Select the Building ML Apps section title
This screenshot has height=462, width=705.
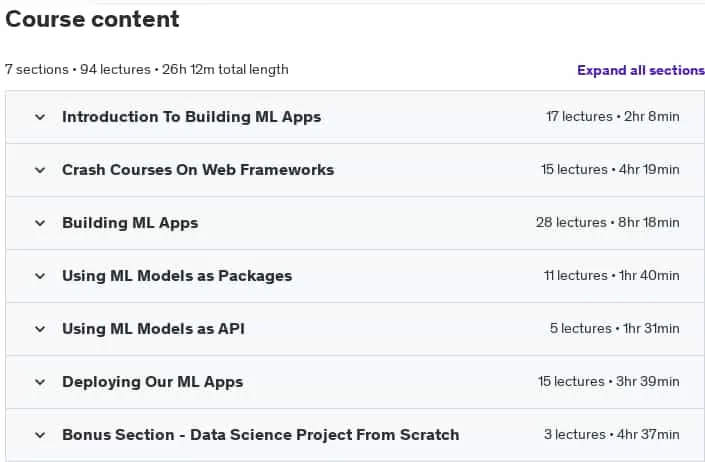(x=130, y=223)
